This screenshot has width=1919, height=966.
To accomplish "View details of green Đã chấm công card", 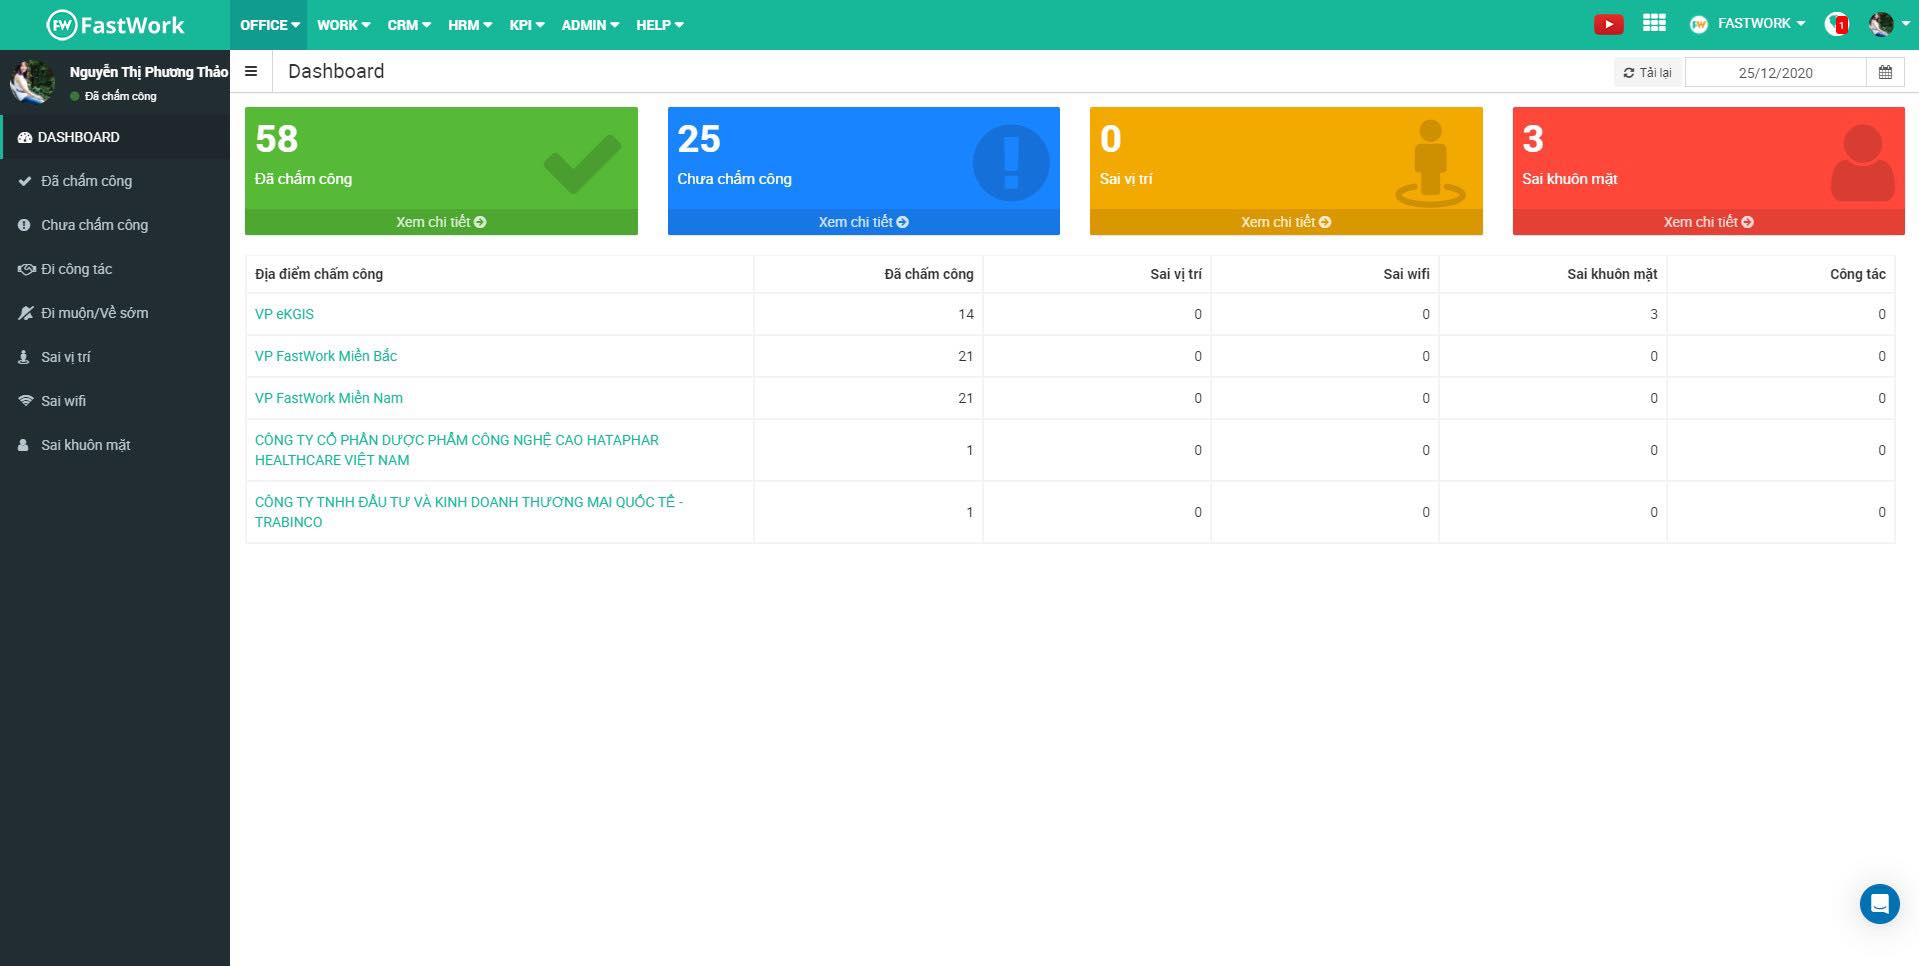I will 441,222.
